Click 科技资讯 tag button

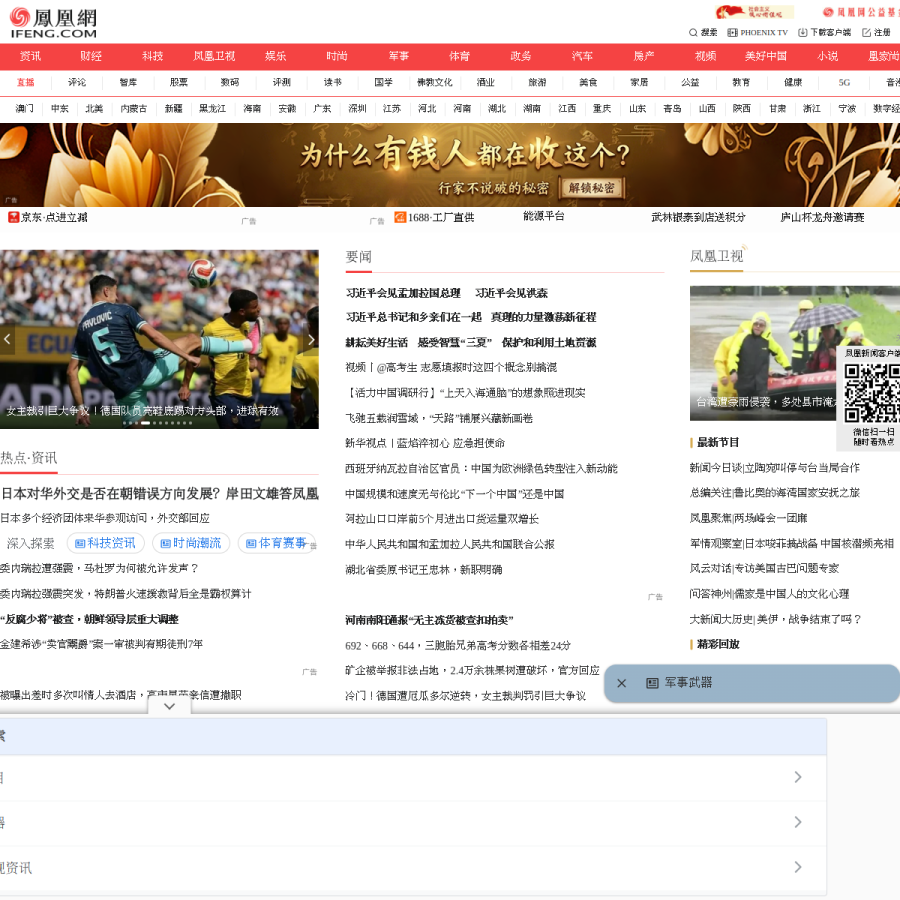coord(105,543)
